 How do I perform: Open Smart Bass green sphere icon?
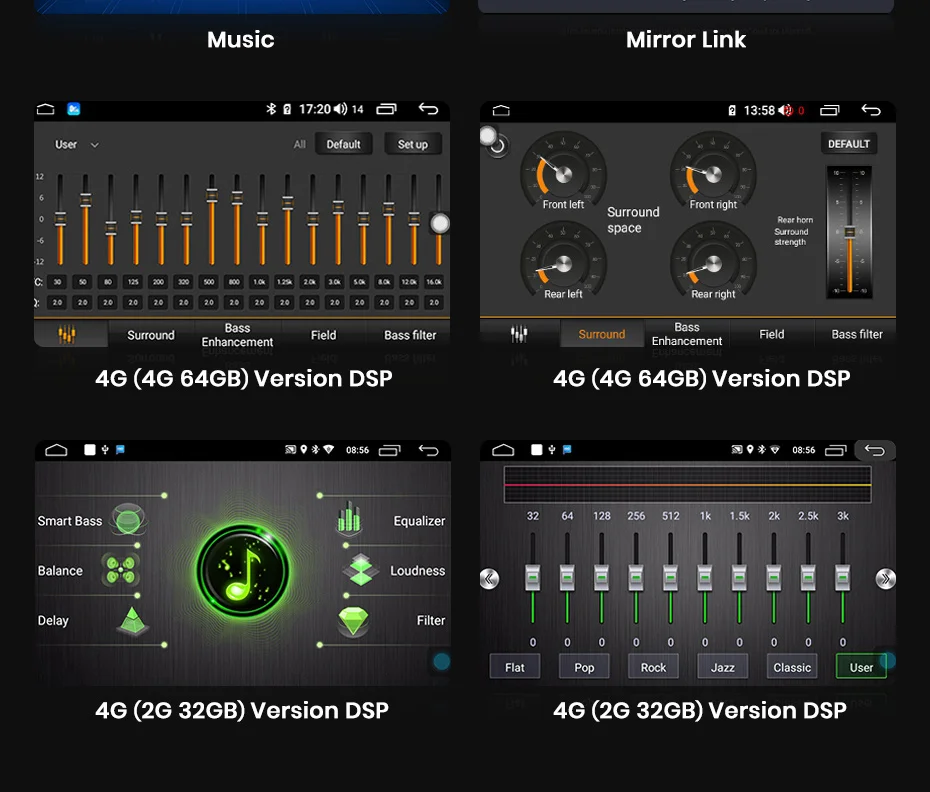128,520
